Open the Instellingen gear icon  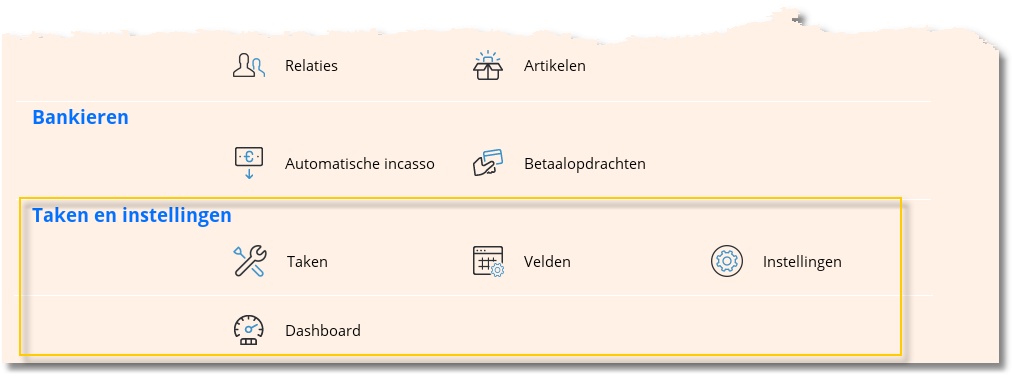(x=727, y=261)
